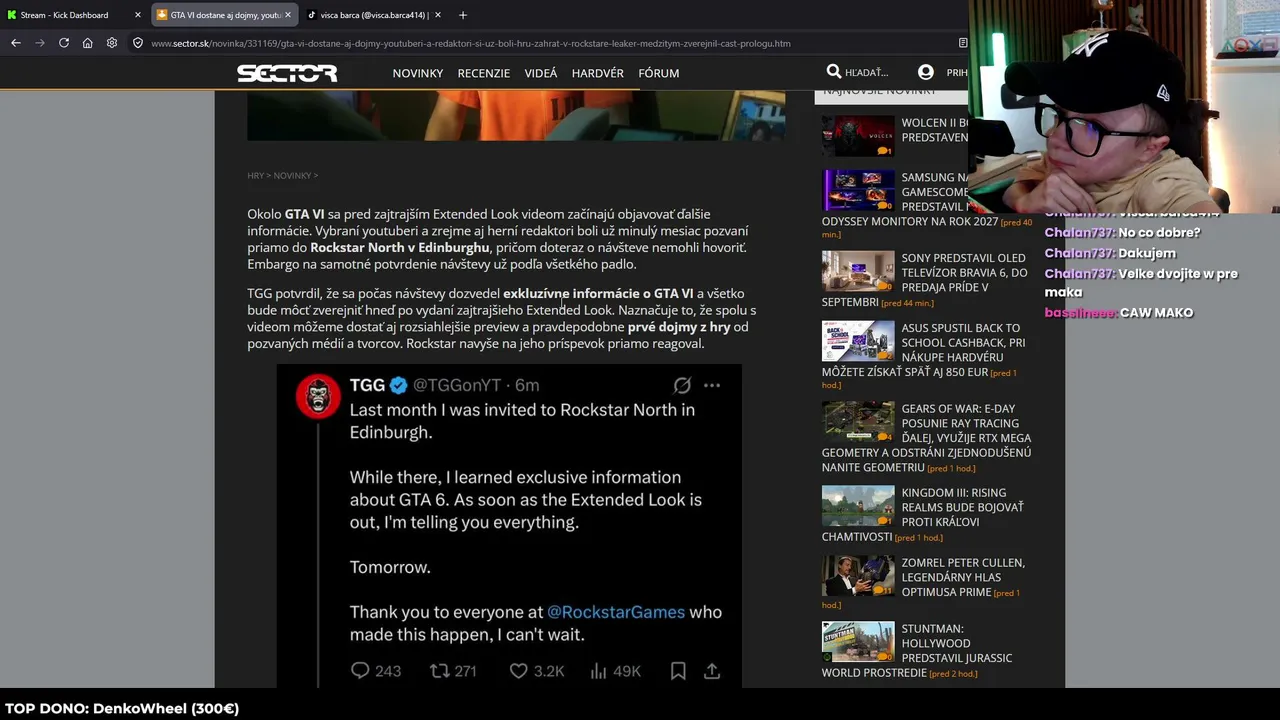The height and width of the screenshot is (720, 1280).
Task: Click the browser address bar URL
Action: (471, 43)
